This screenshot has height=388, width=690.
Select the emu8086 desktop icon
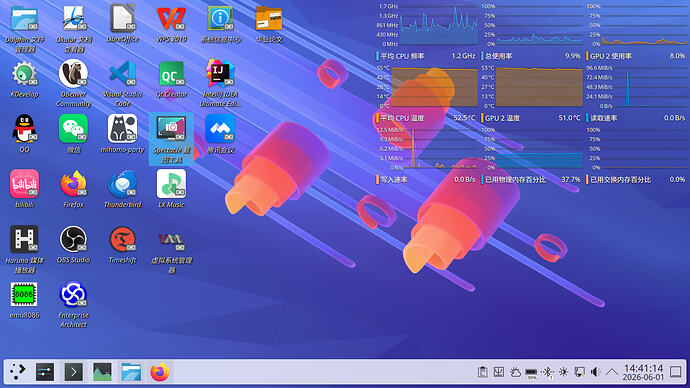25,295
